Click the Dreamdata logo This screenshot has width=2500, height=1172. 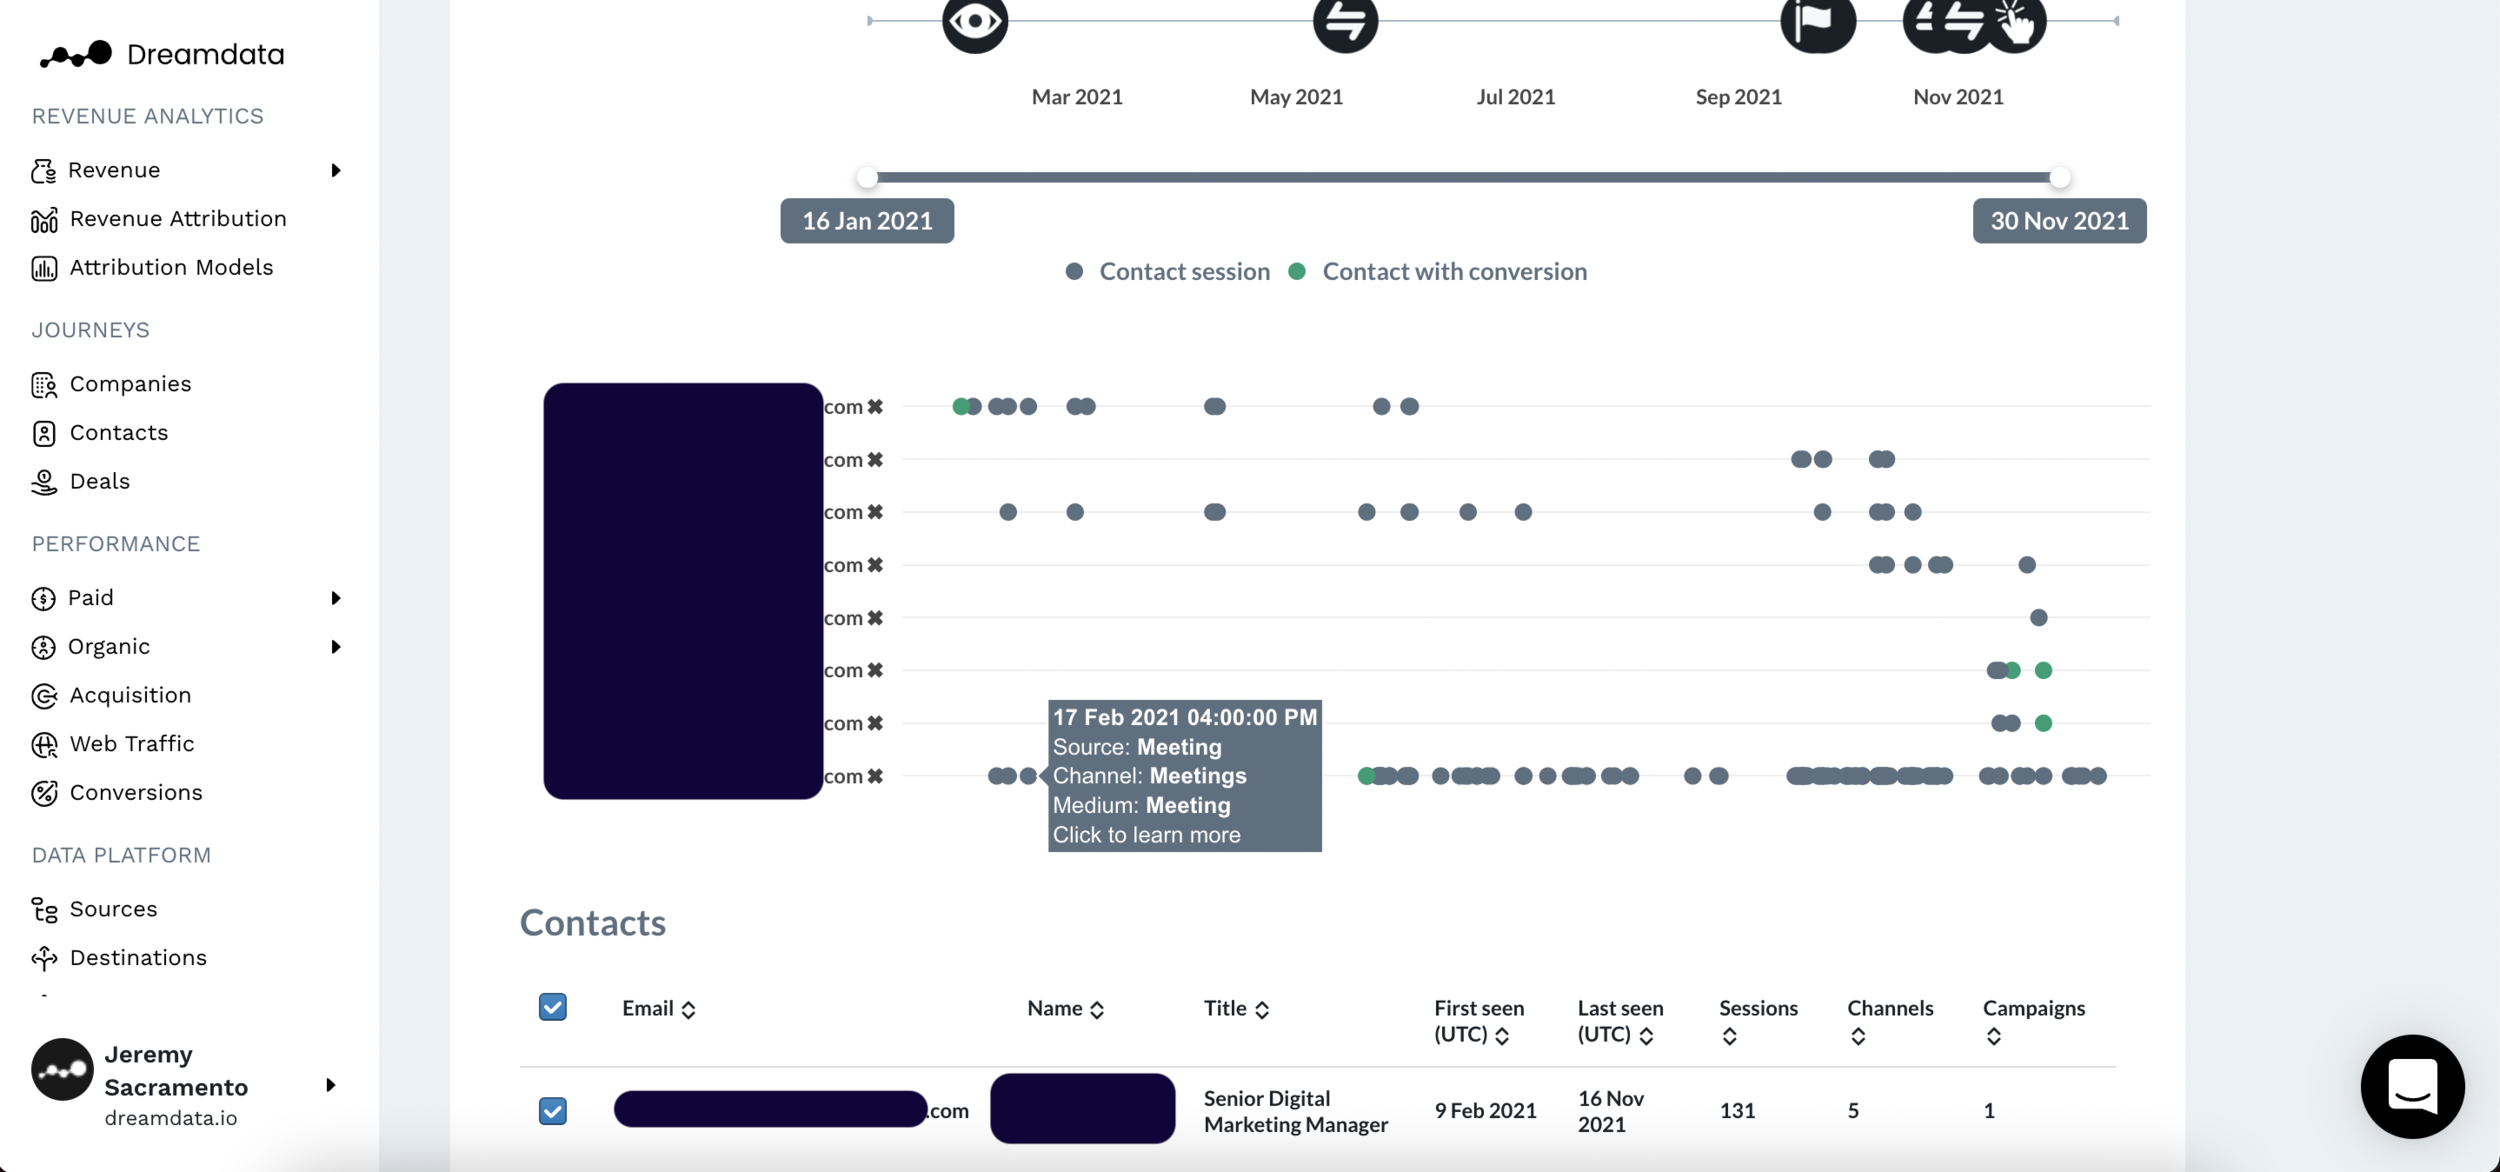pos(161,54)
